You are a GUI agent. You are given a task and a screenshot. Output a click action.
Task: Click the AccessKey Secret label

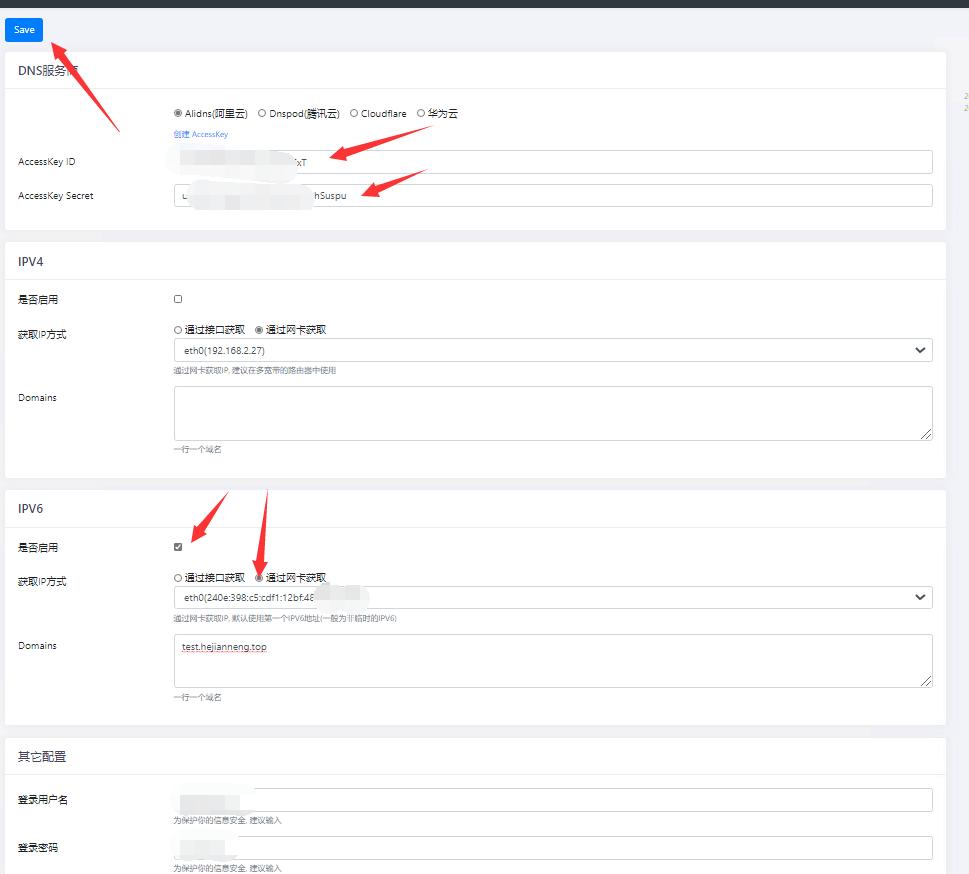click(56, 195)
